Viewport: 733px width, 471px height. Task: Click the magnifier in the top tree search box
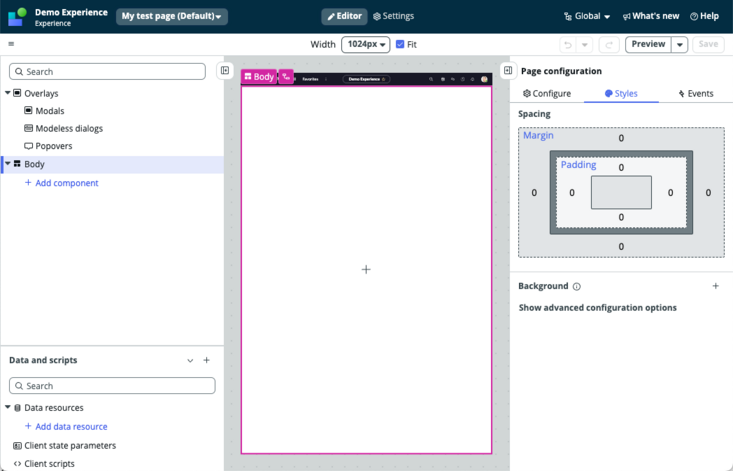19,71
